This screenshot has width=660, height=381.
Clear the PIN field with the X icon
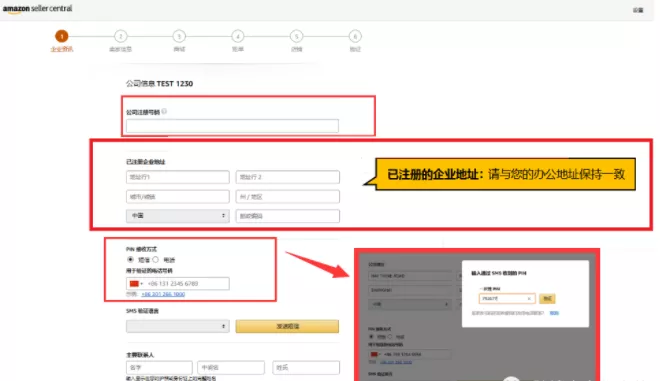(529, 298)
